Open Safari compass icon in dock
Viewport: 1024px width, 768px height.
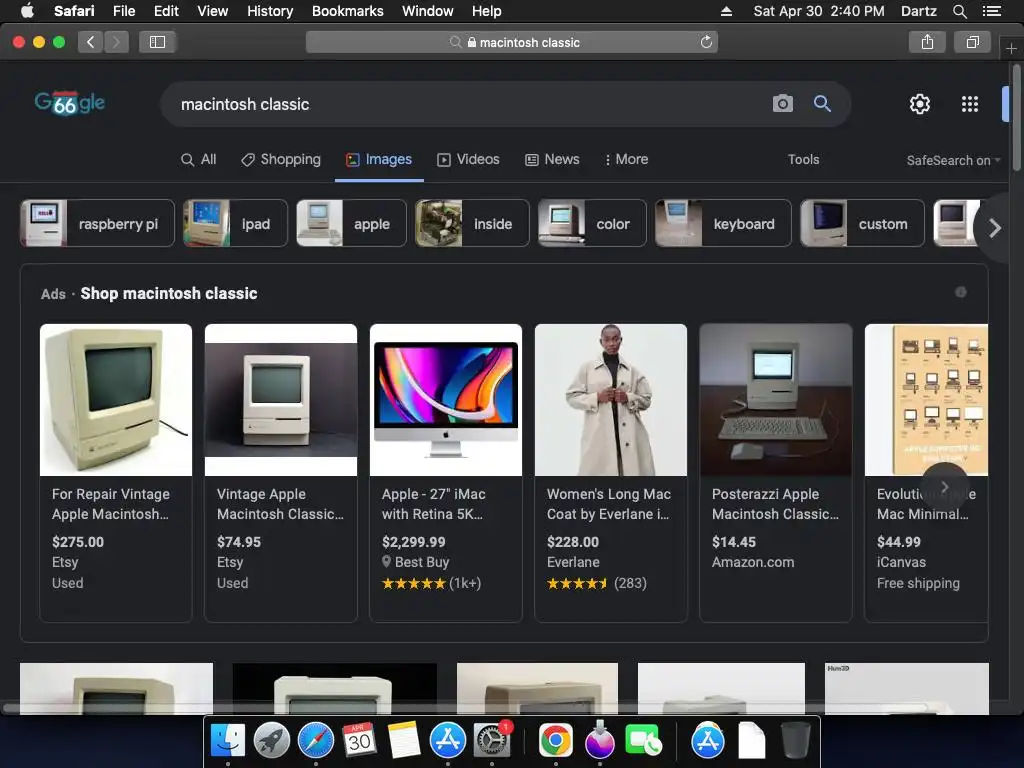[315, 740]
